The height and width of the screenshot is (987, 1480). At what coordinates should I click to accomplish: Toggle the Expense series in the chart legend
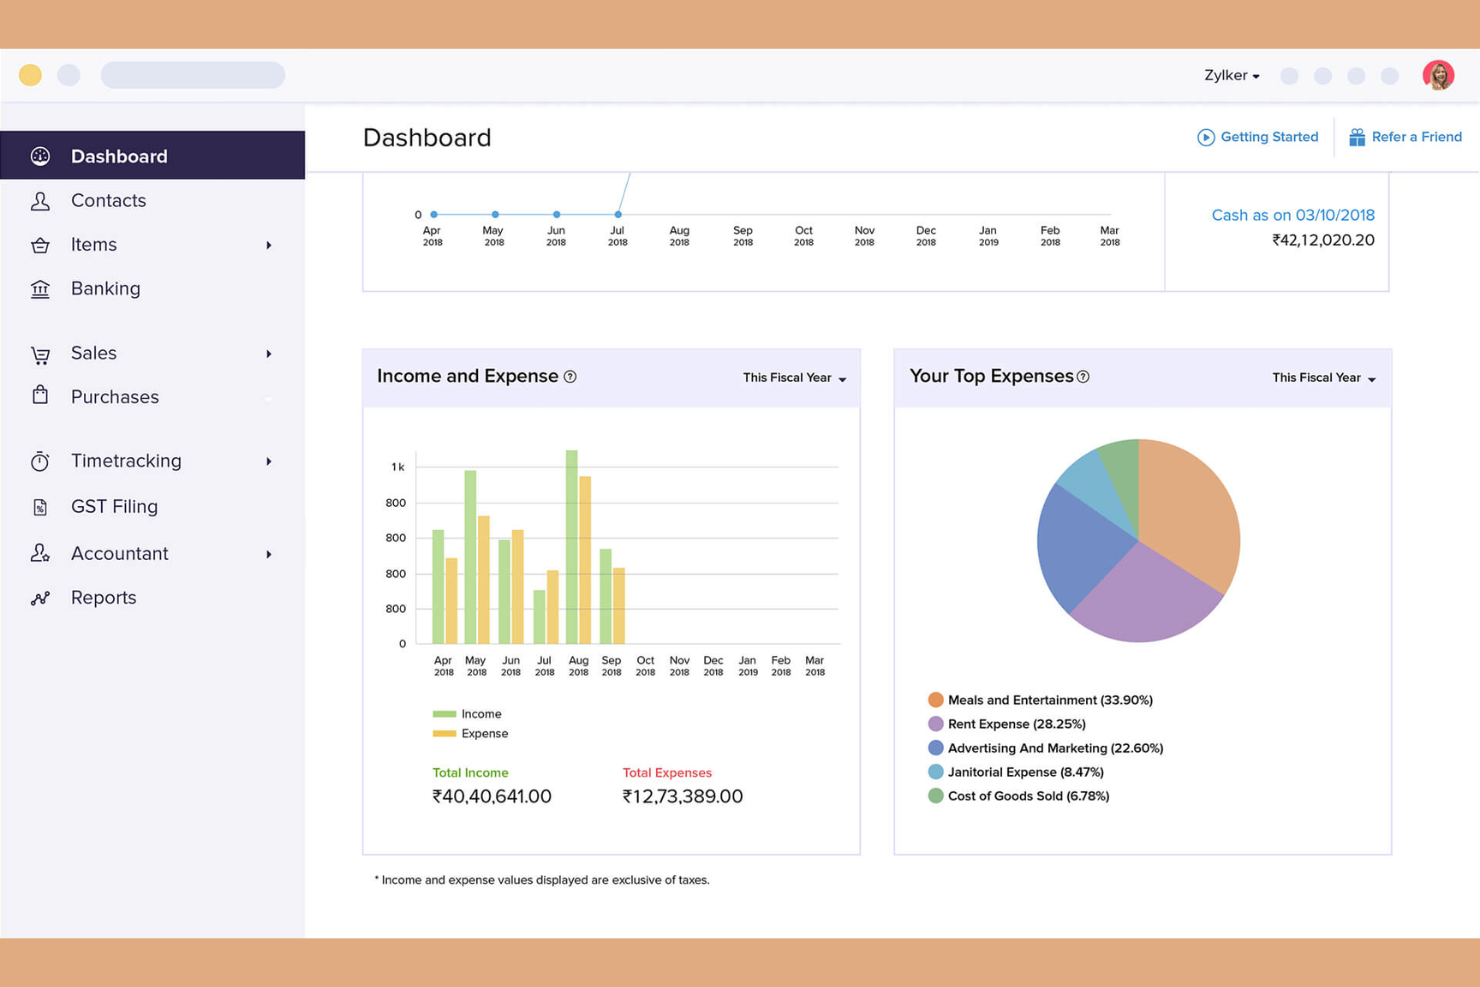472,733
